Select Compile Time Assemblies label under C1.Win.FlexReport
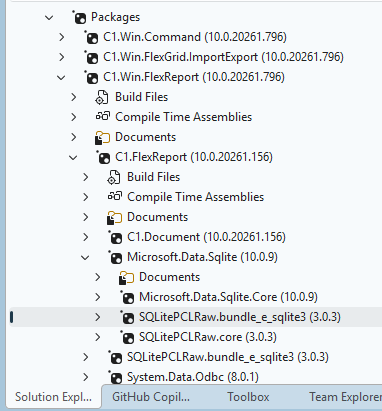382x411 pixels. [x=184, y=117]
